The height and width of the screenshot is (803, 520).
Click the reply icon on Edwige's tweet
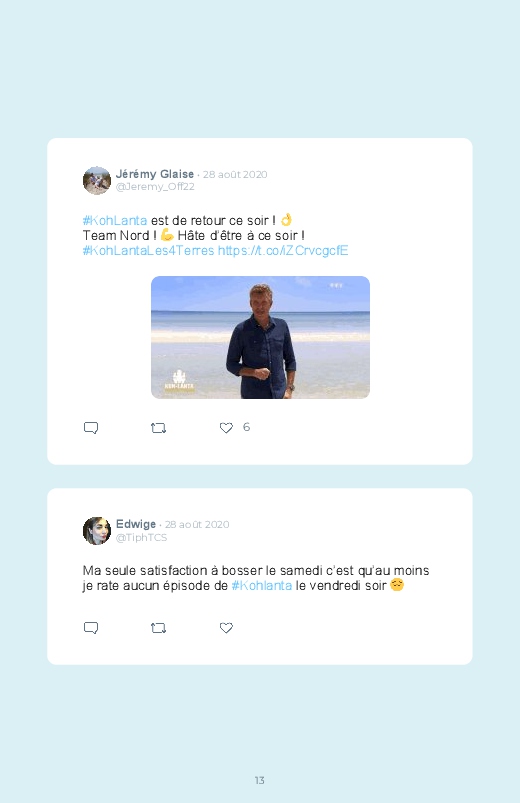point(91,628)
